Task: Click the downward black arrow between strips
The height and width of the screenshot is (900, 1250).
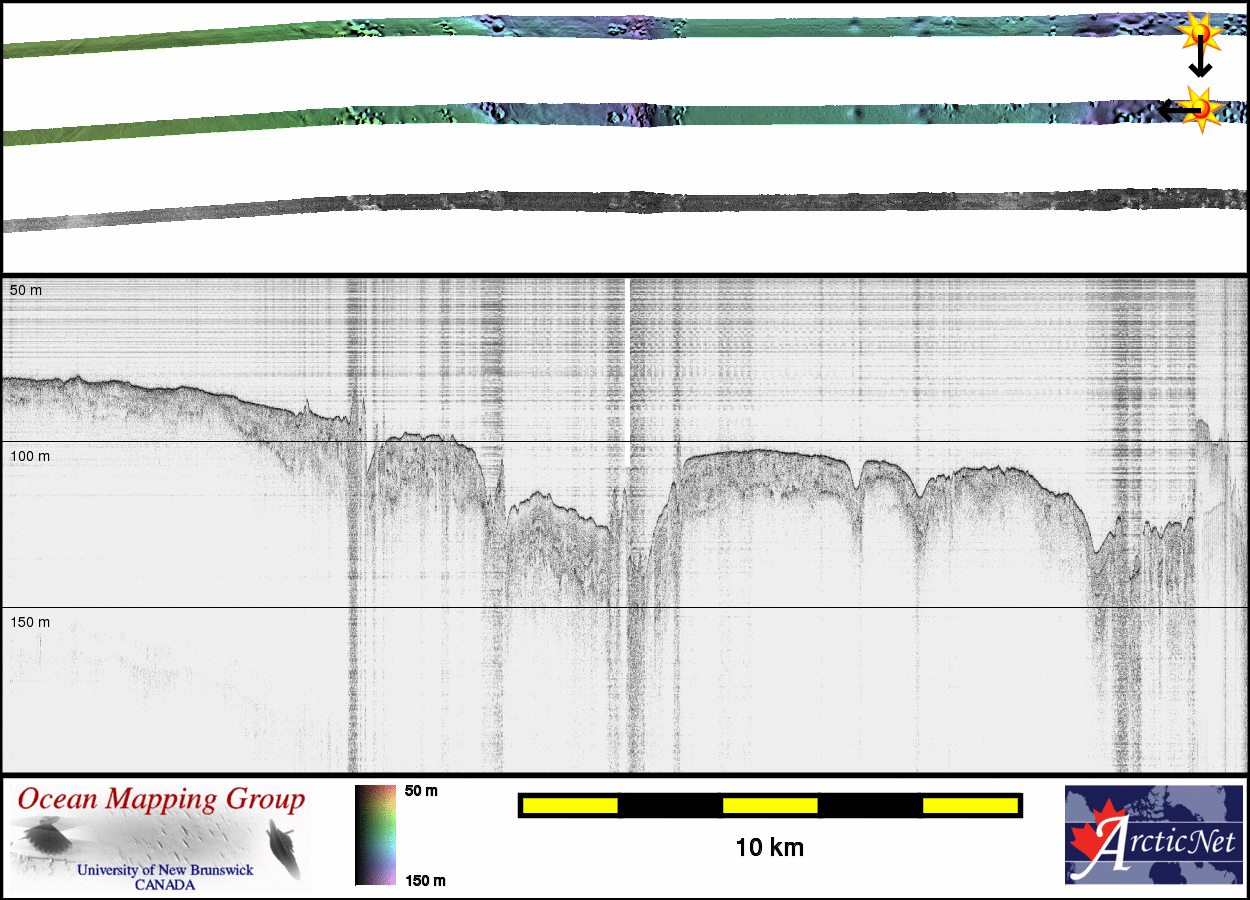Action: tap(1200, 63)
